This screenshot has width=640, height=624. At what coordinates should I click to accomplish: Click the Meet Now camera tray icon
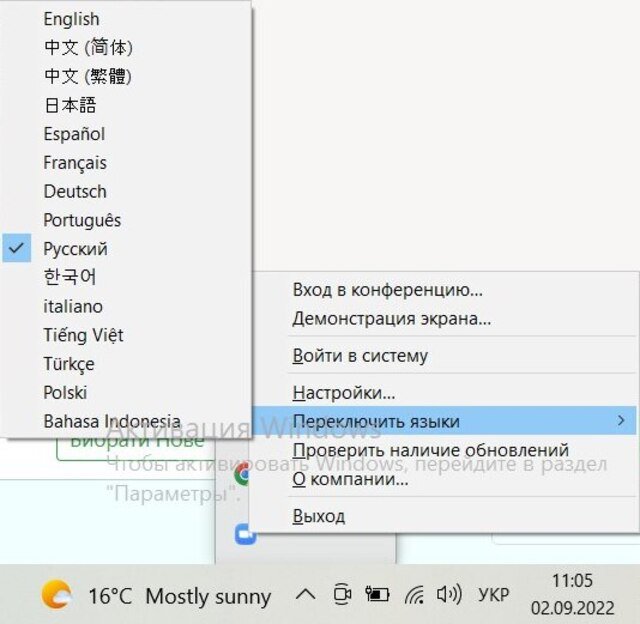(341, 595)
